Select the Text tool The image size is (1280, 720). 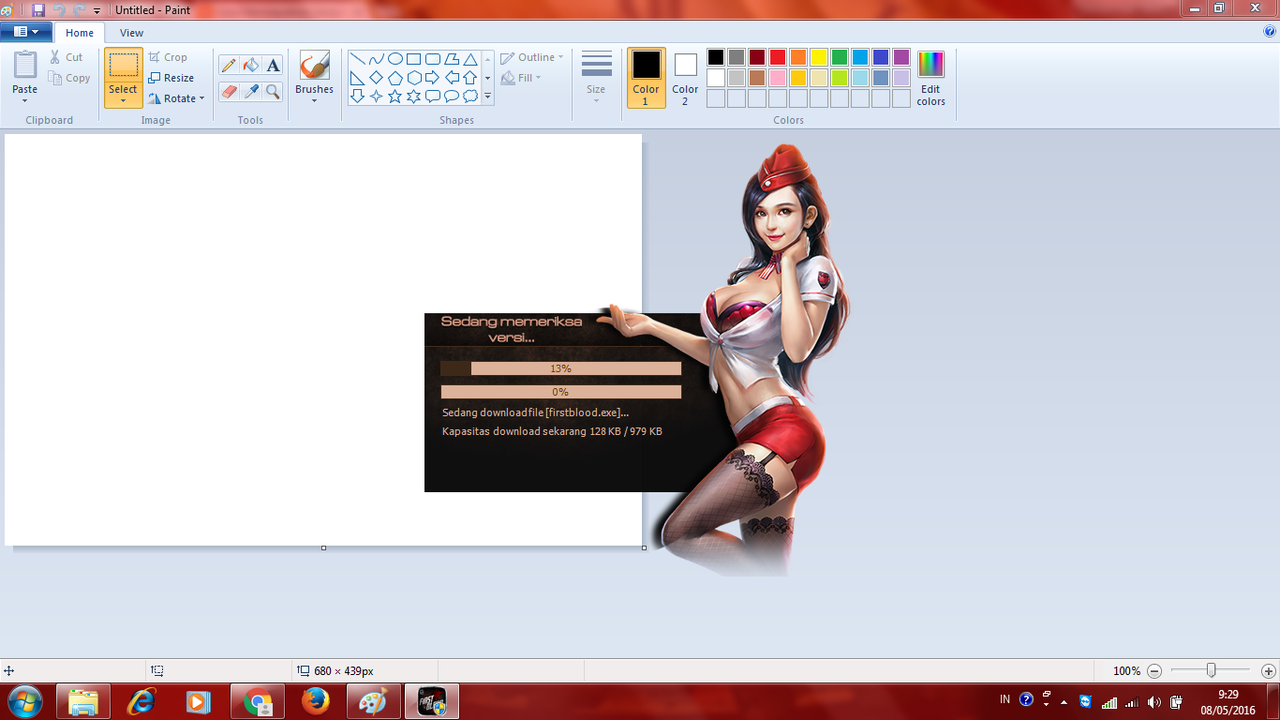(x=273, y=65)
